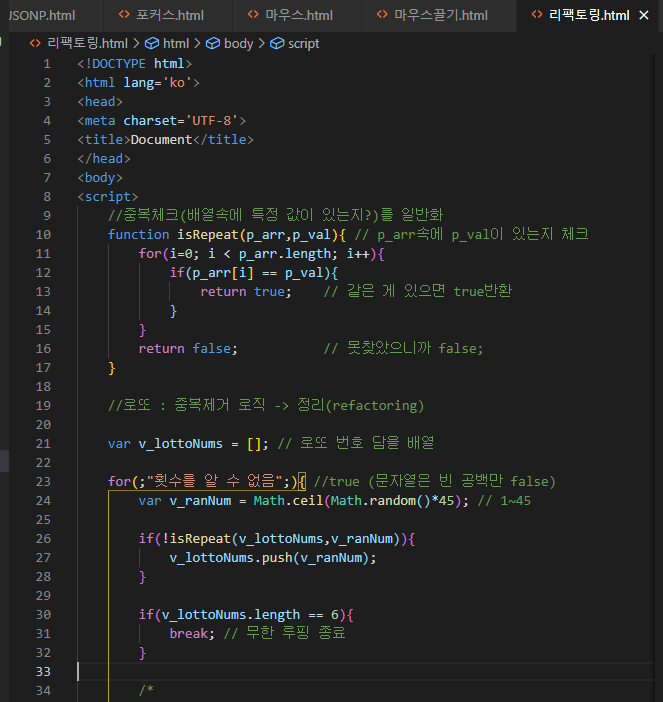Viewport: 663px width, 702px height.
Task: Click the v_lottoNums.length == 6 condition
Action: [250, 615]
